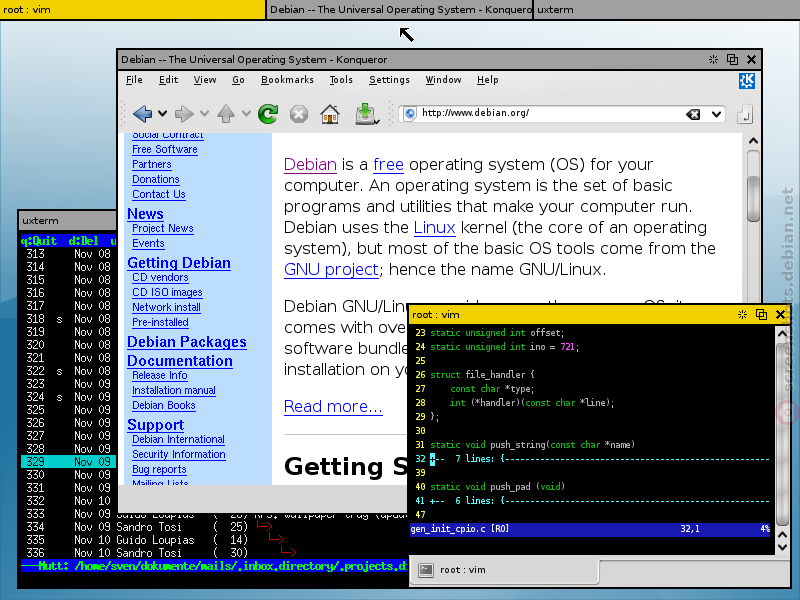Image resolution: width=800 pixels, height=600 pixels.
Task: Open the Settings menu
Action: point(389,80)
